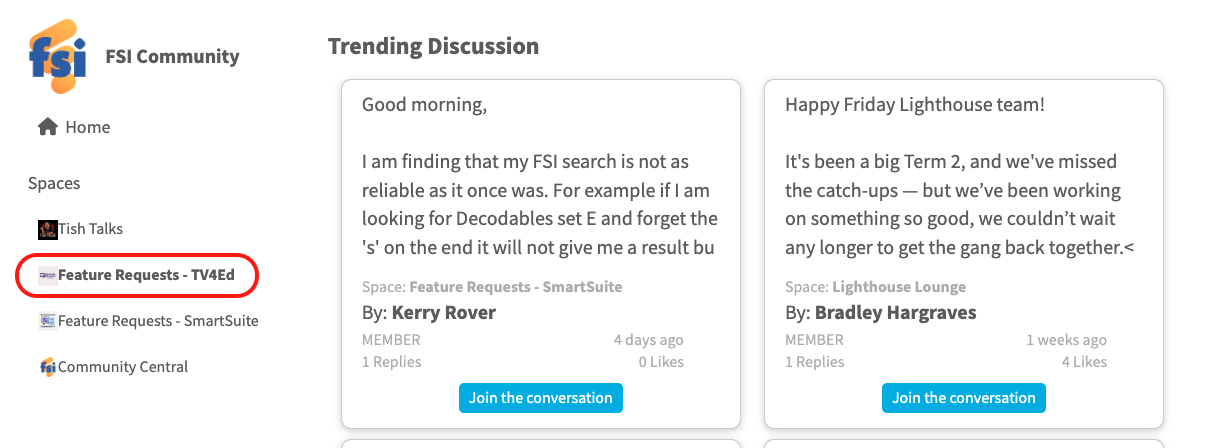
Task: Click the Feature Requests TV4Ed icon
Action: (x=47, y=275)
